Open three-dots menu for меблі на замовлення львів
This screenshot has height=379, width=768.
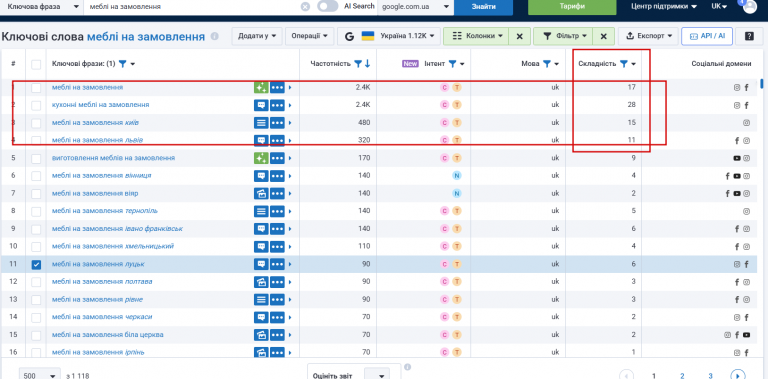[277, 141]
